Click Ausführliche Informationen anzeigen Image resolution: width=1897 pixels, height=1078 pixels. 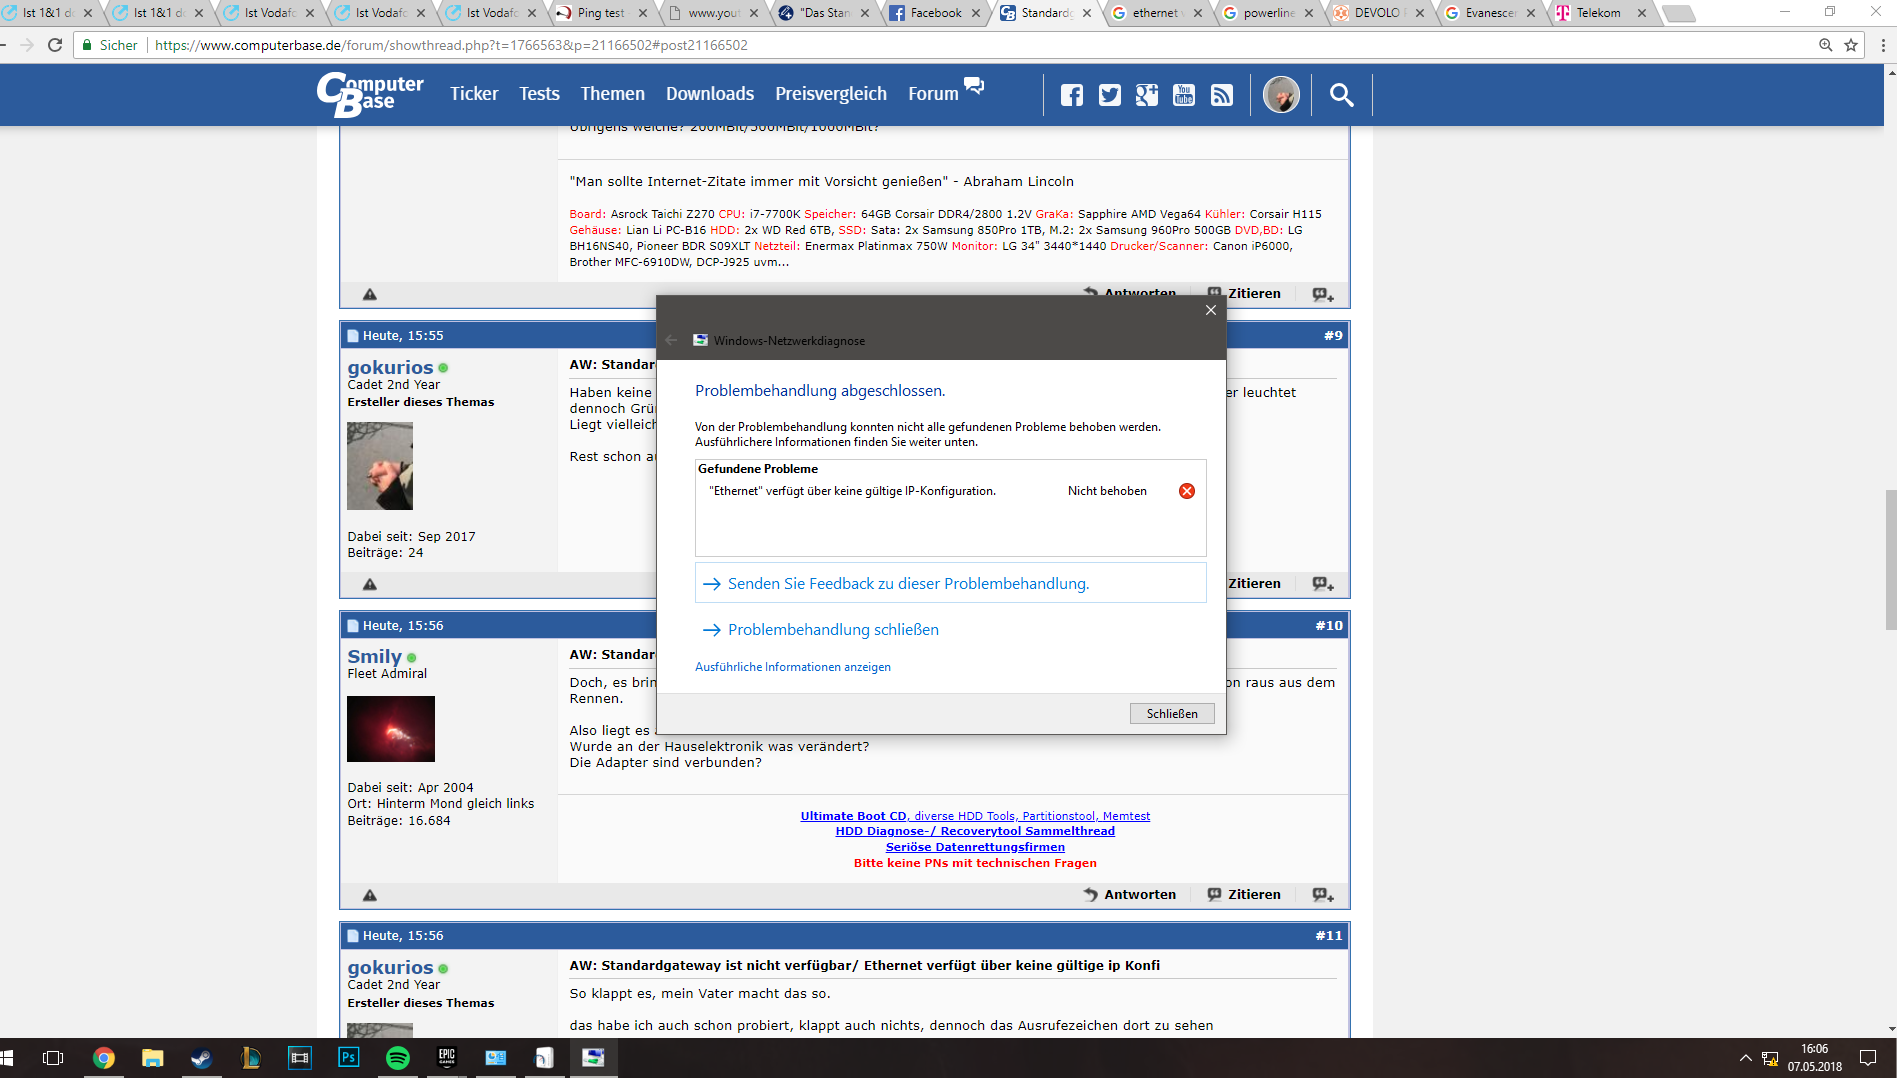[x=792, y=667]
